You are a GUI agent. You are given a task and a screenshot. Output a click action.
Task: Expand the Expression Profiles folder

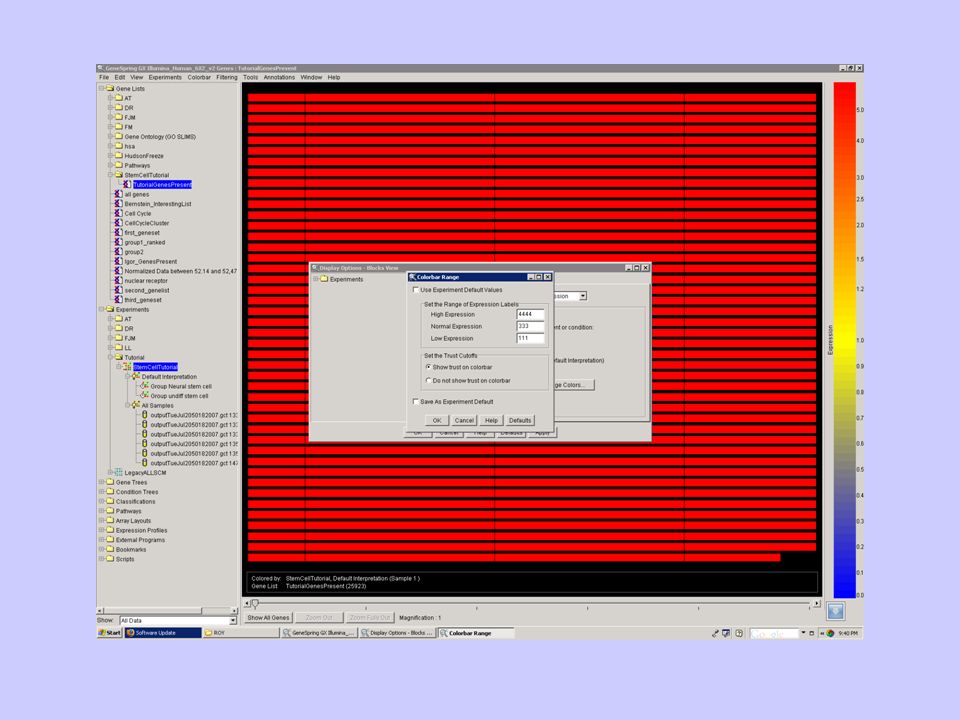click(102, 530)
